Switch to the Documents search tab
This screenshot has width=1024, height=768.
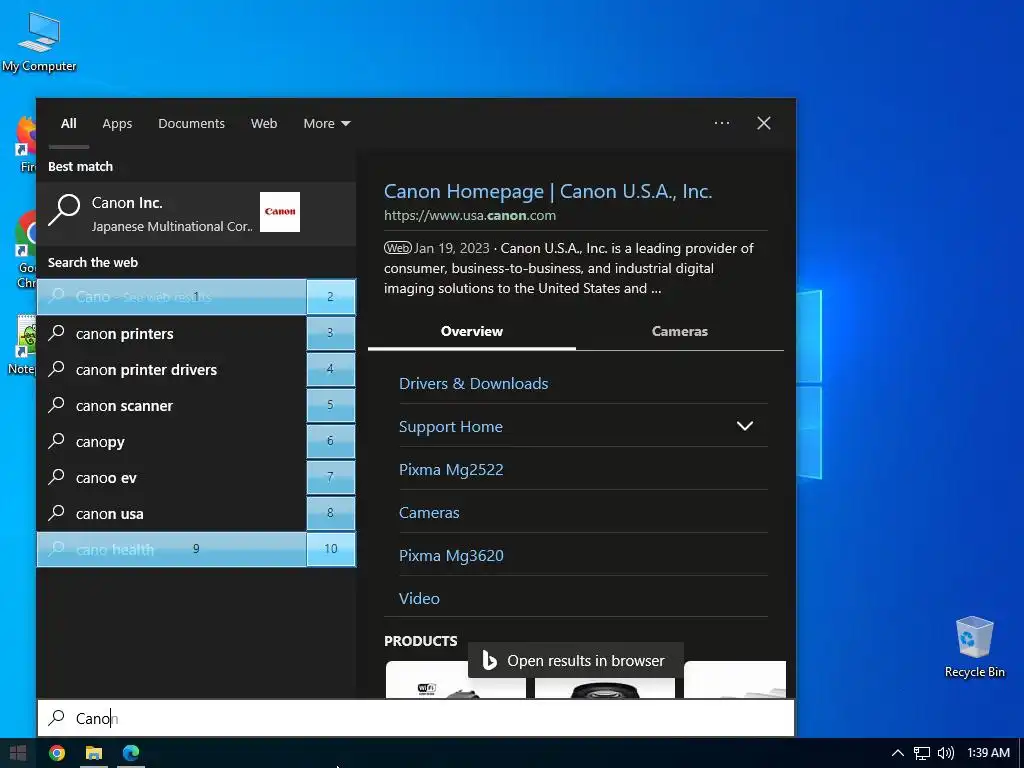191,123
